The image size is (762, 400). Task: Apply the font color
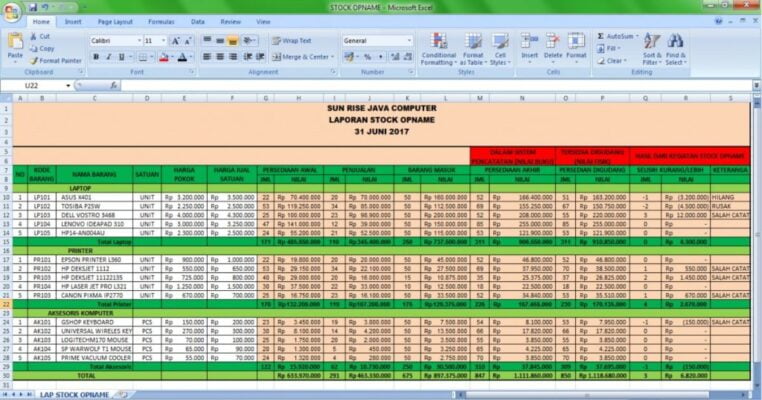(182, 57)
